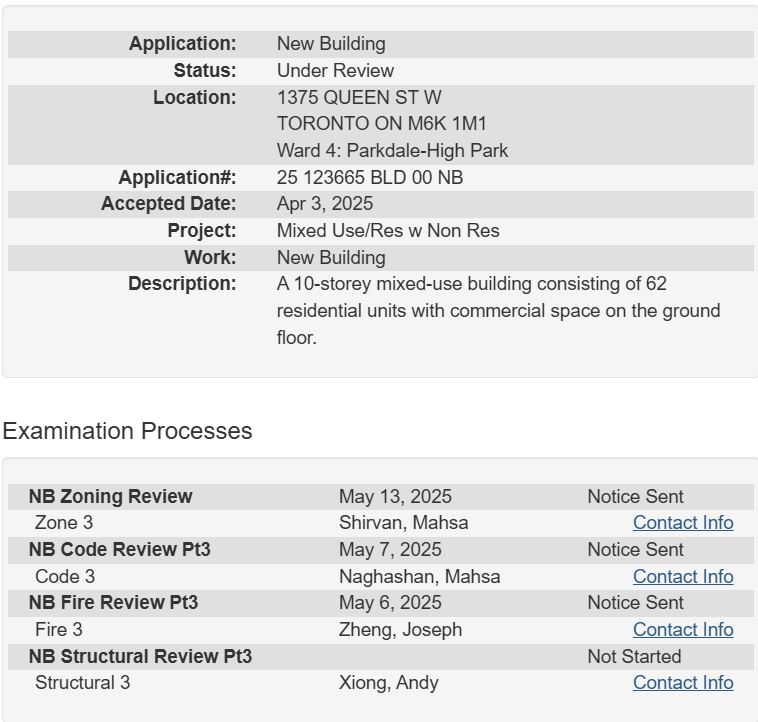Image resolution: width=758 pixels, height=722 pixels.
Task: Open Contact Info link for Fire 3
Action: [683, 630]
